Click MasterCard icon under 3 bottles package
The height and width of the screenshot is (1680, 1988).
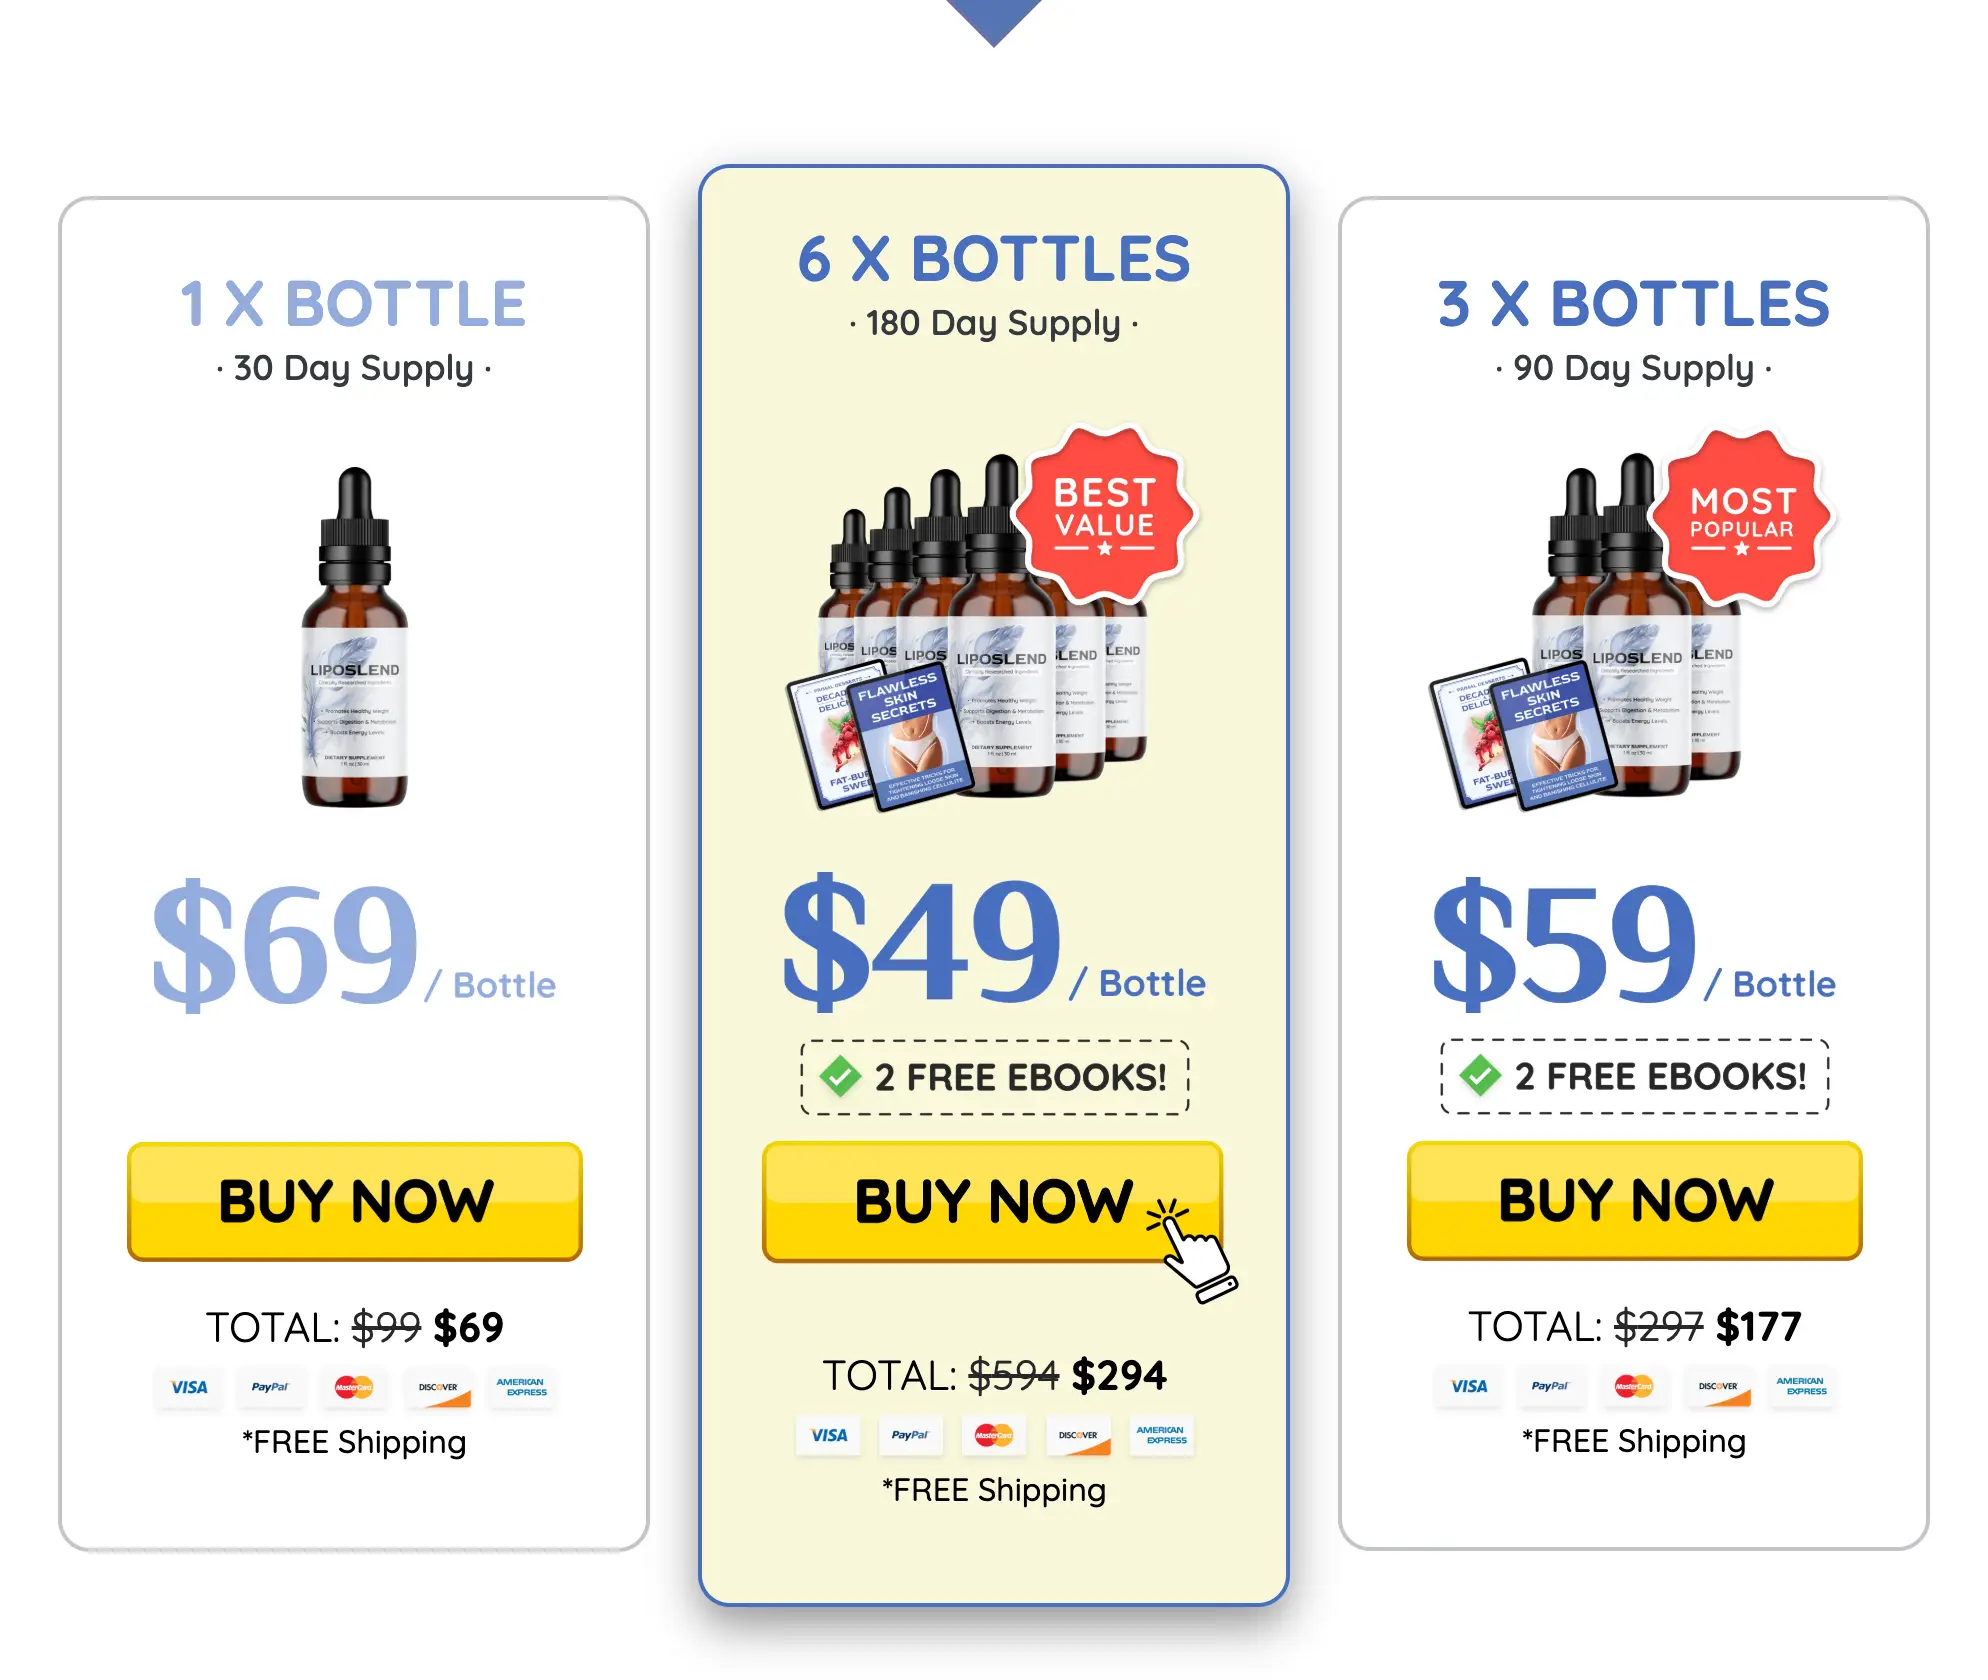click(1633, 1386)
